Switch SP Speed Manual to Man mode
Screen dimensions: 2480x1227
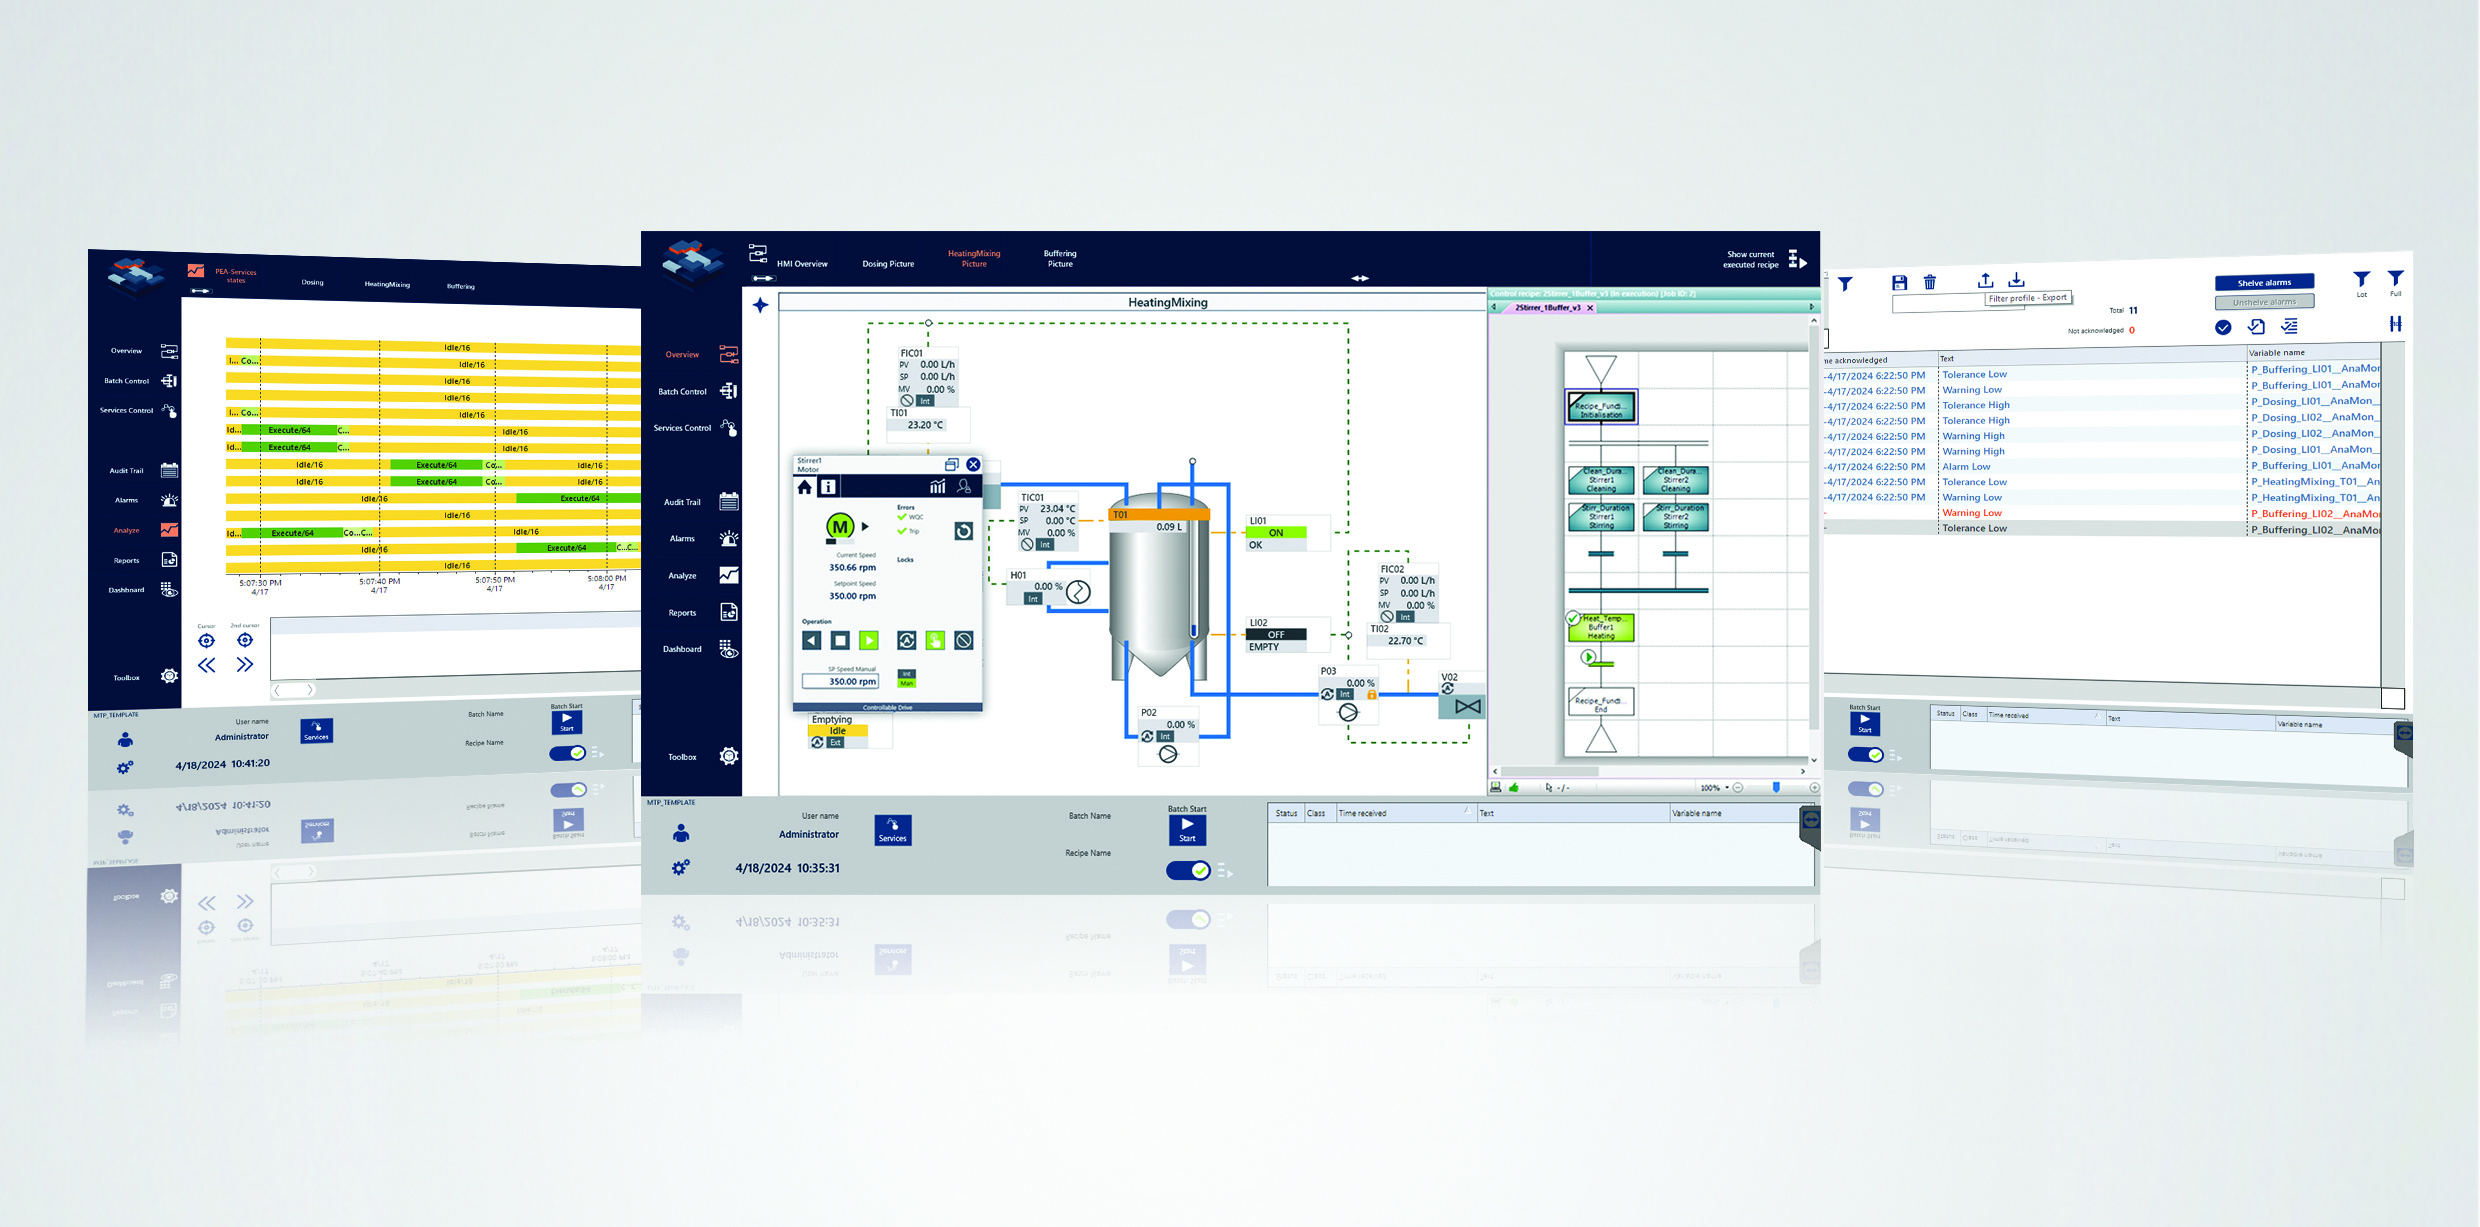click(x=907, y=683)
